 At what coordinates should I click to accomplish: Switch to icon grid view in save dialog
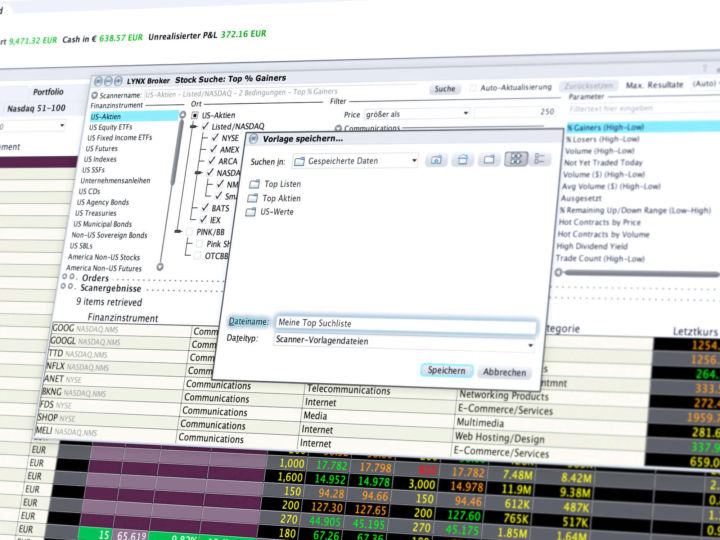(516, 159)
